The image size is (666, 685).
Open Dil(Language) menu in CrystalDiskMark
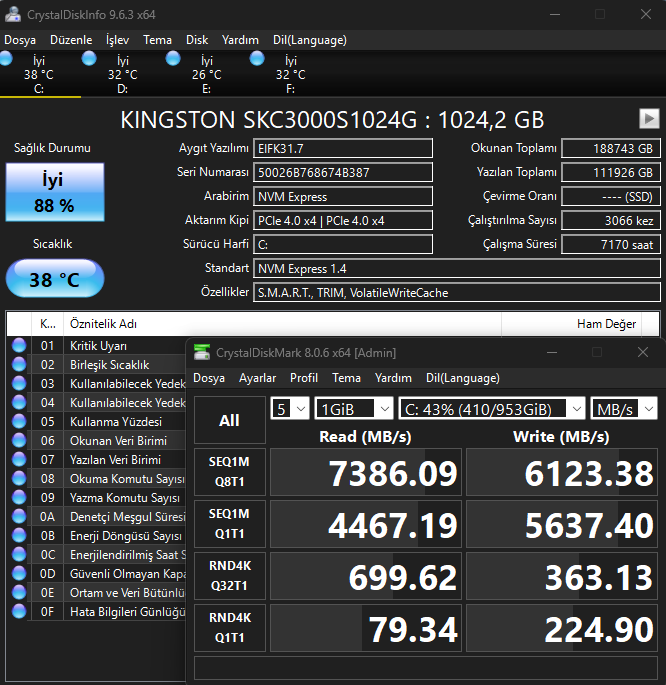click(462, 378)
